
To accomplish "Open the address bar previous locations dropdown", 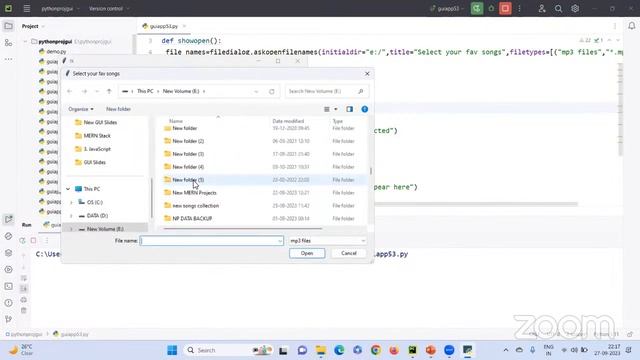I will [256, 91].
